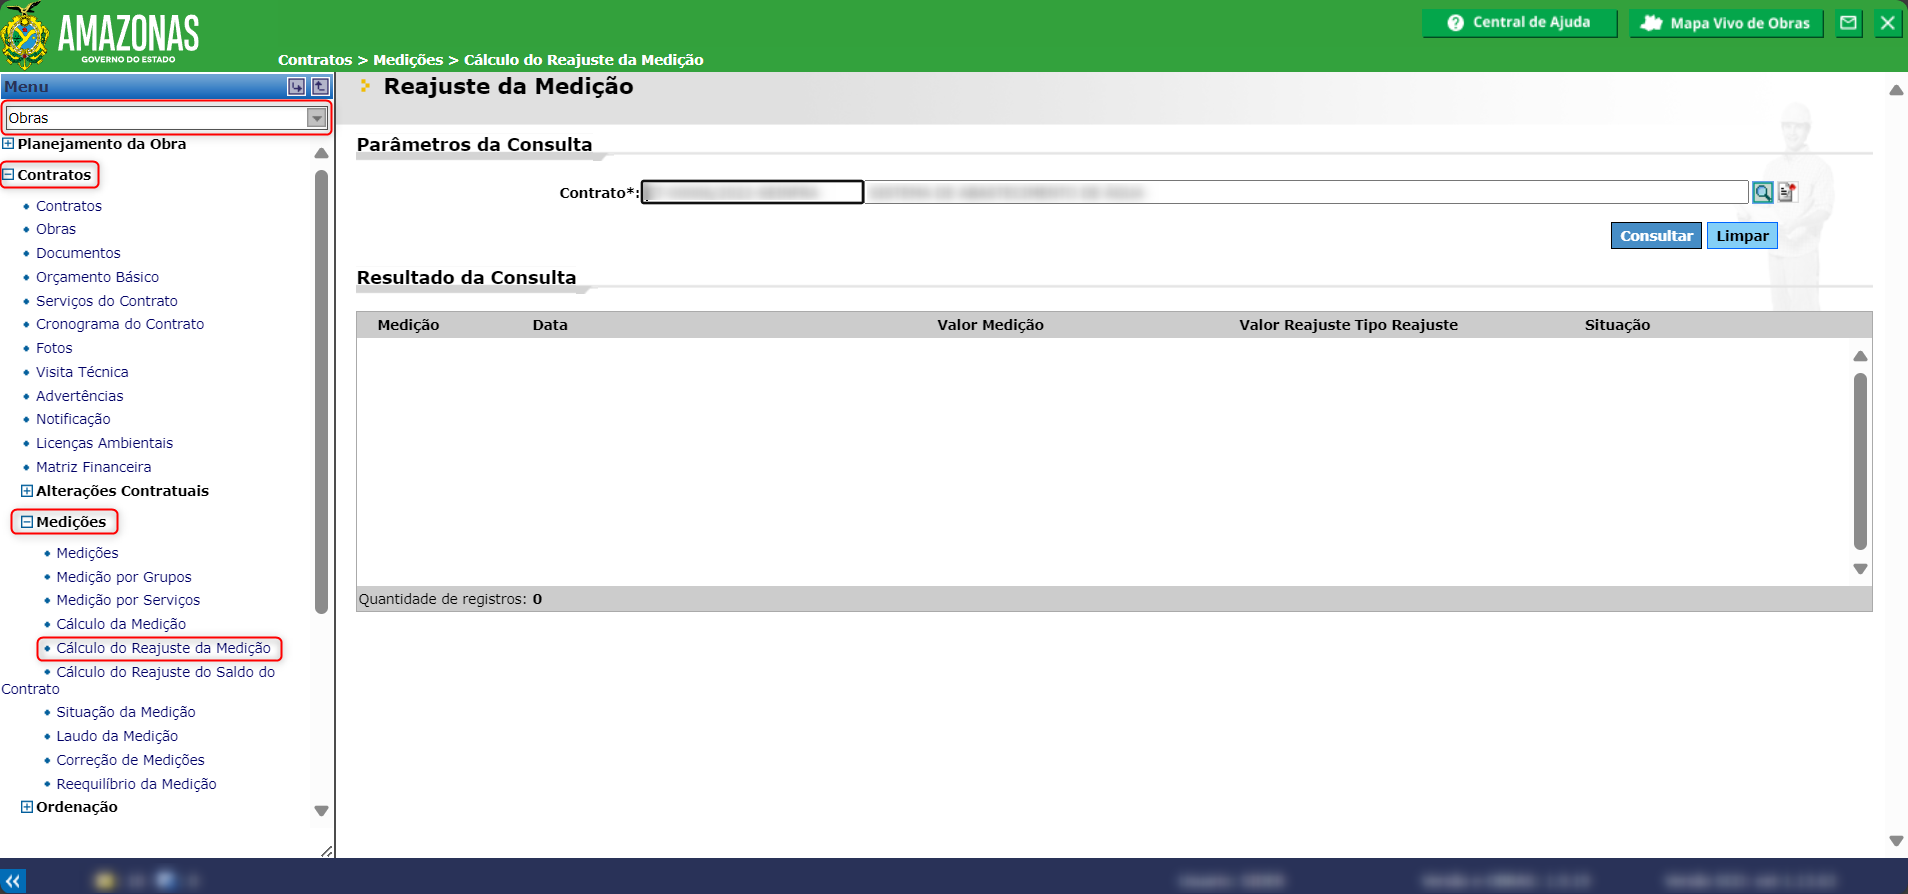Expand Alterações Contratuais node

27,491
